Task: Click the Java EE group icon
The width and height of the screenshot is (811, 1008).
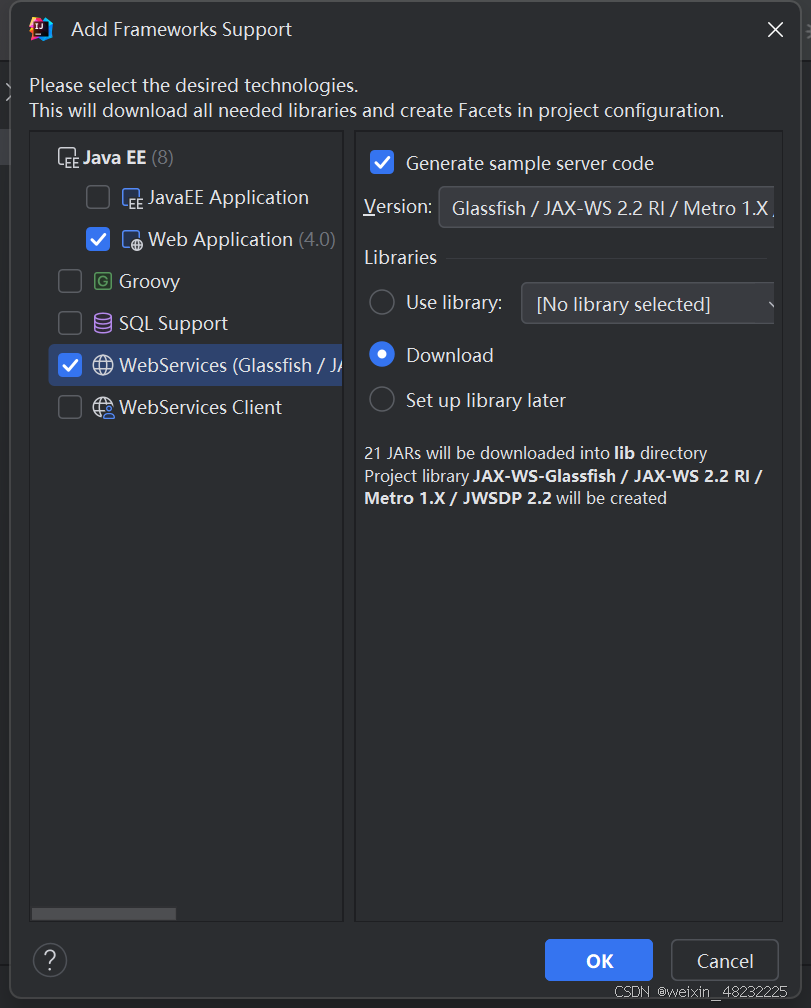Action: (x=68, y=158)
